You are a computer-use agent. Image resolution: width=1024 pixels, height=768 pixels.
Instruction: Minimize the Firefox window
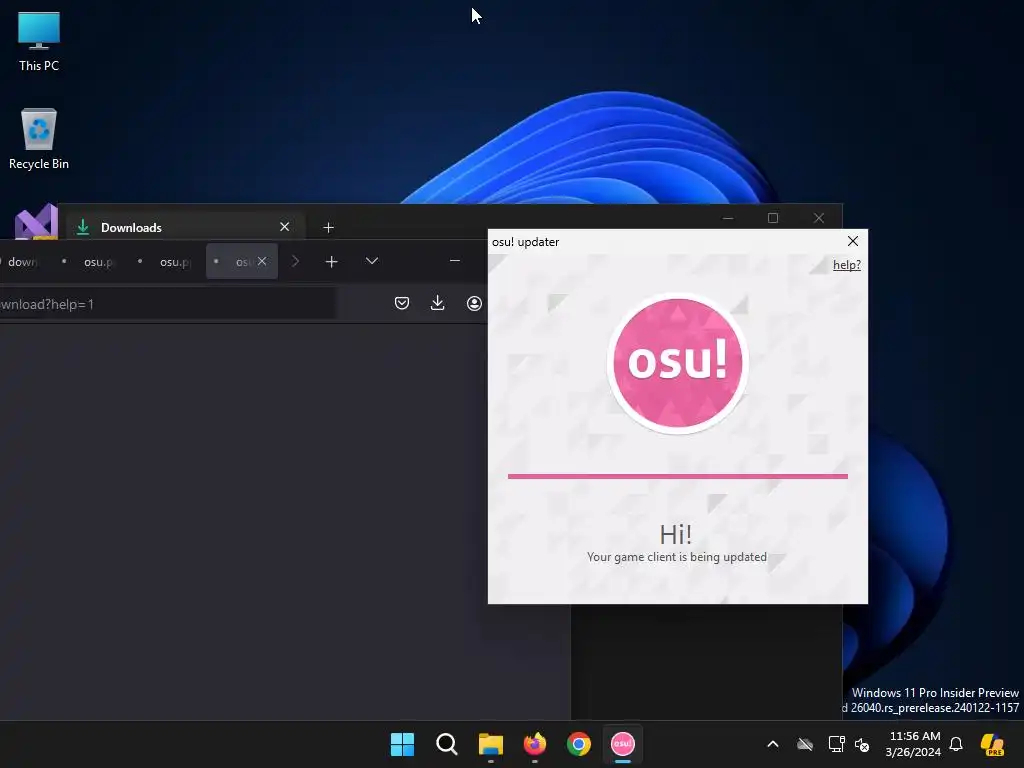[455, 261]
